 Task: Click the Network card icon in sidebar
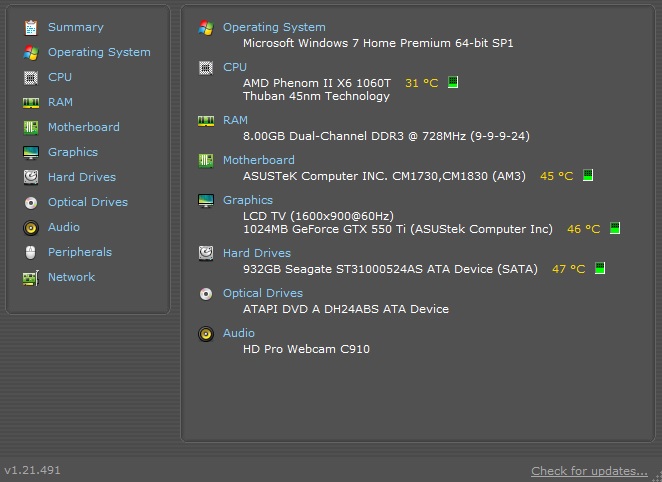click(x=31, y=278)
